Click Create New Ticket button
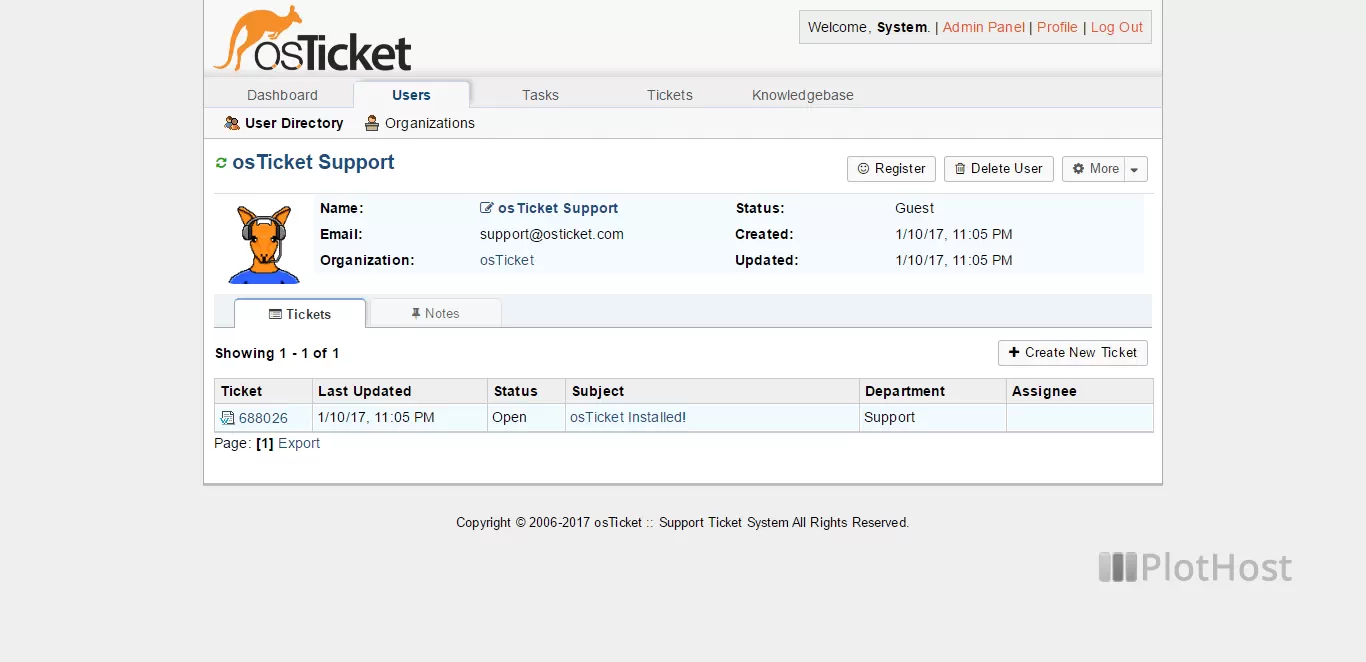Screen dimensions: 1366x662 [1073, 353]
